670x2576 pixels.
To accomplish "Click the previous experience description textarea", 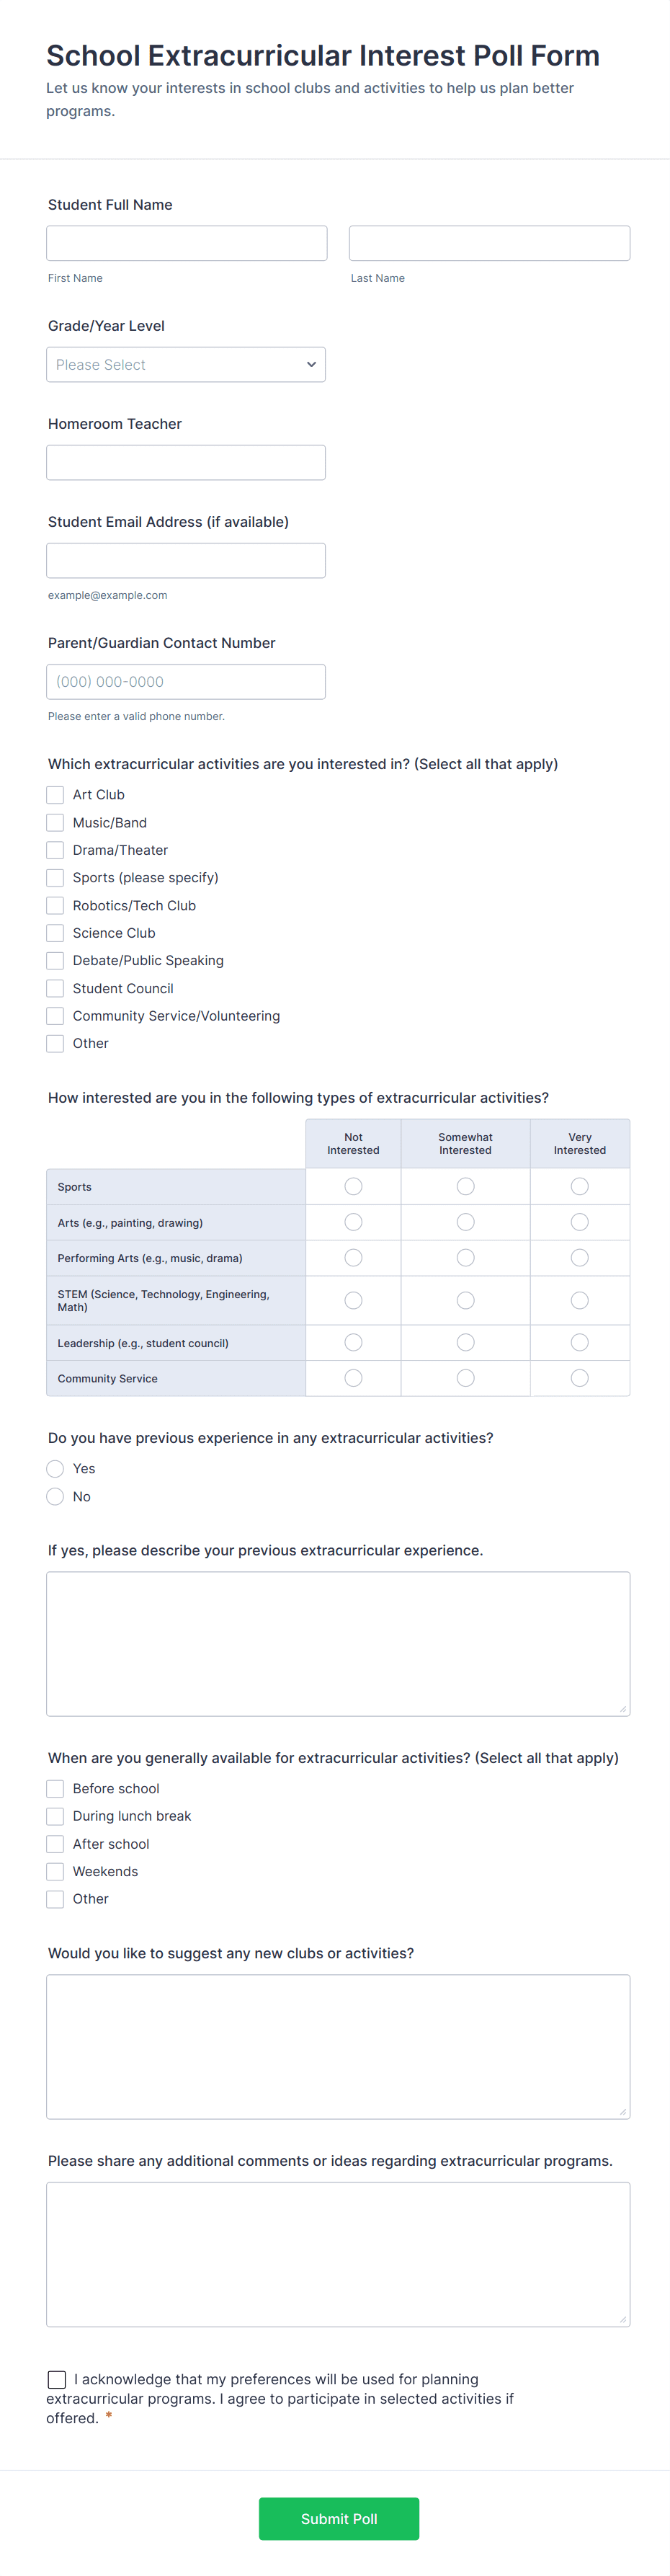I will click(x=338, y=1640).
